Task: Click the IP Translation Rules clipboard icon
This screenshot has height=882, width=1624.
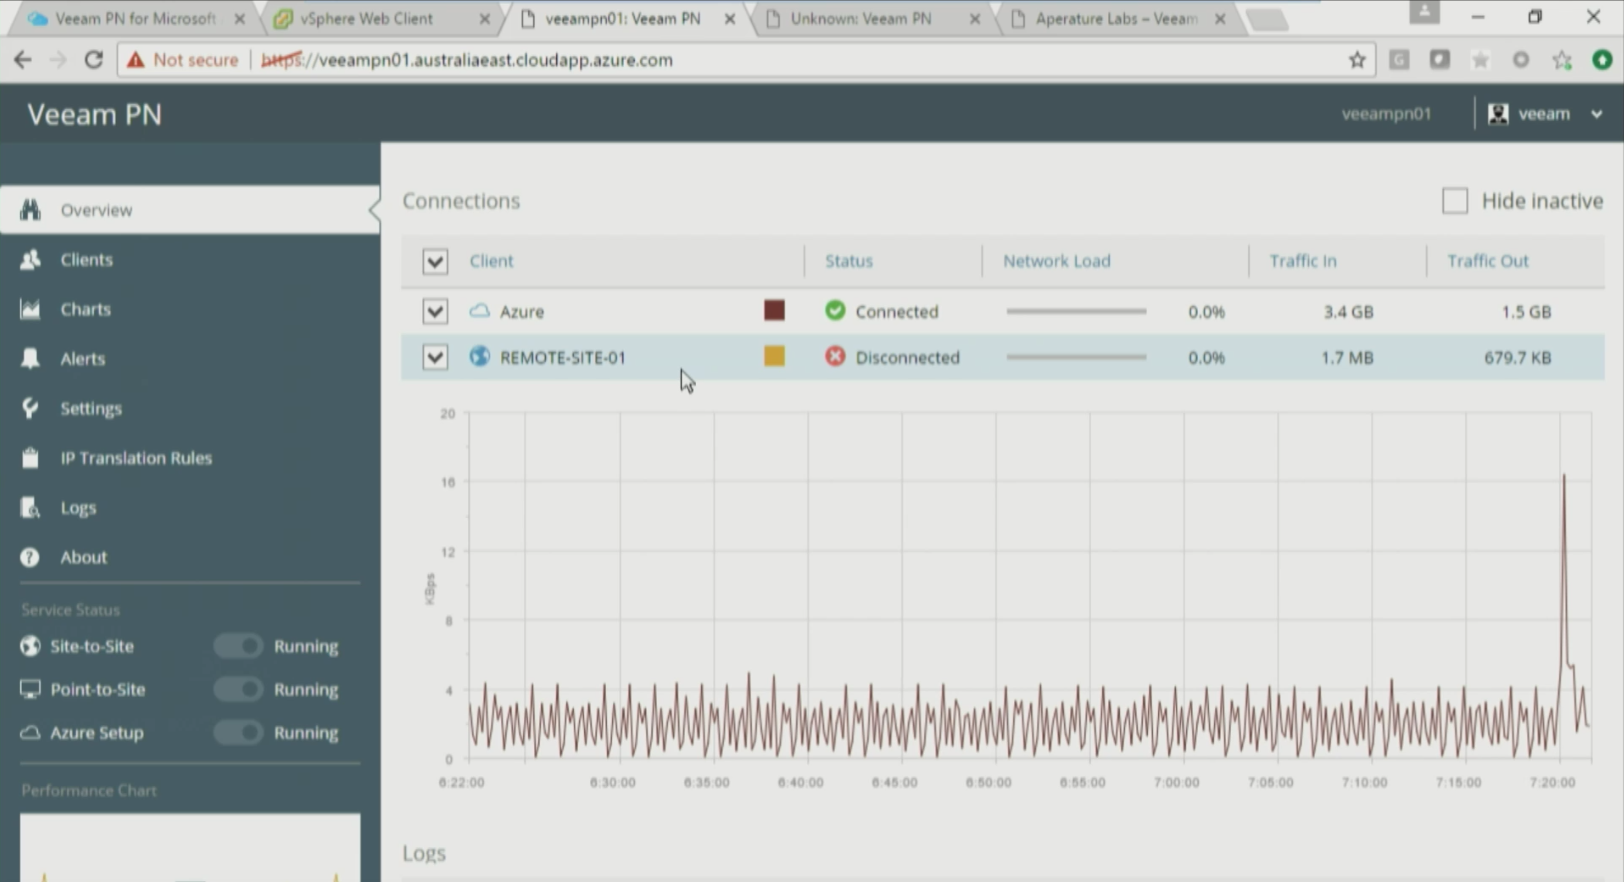Action: click(x=30, y=458)
